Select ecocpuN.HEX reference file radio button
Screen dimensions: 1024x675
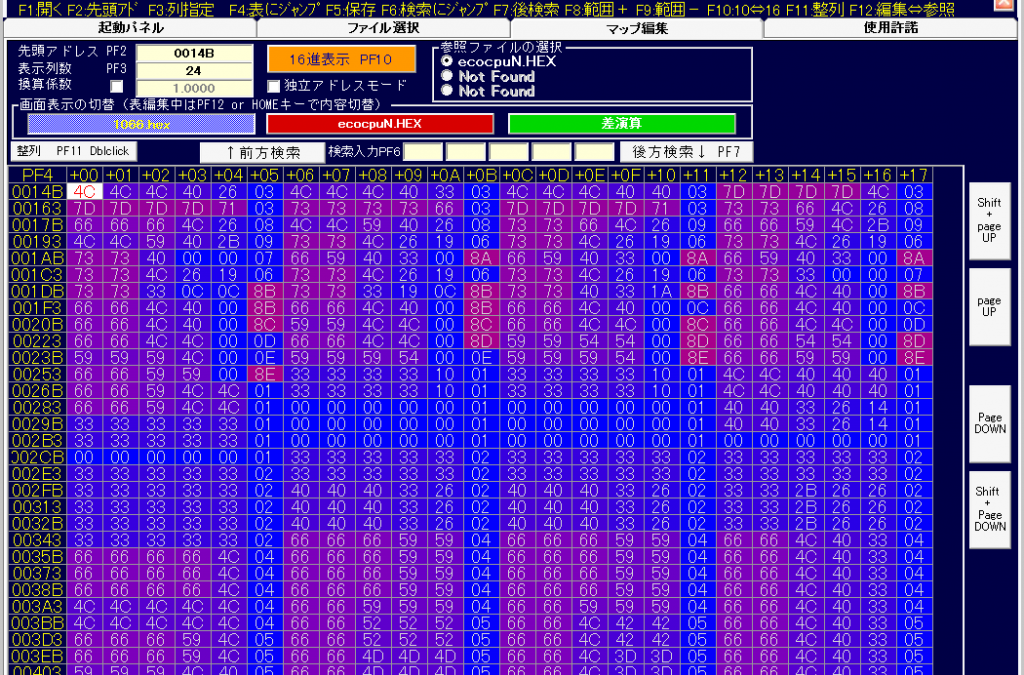447,61
